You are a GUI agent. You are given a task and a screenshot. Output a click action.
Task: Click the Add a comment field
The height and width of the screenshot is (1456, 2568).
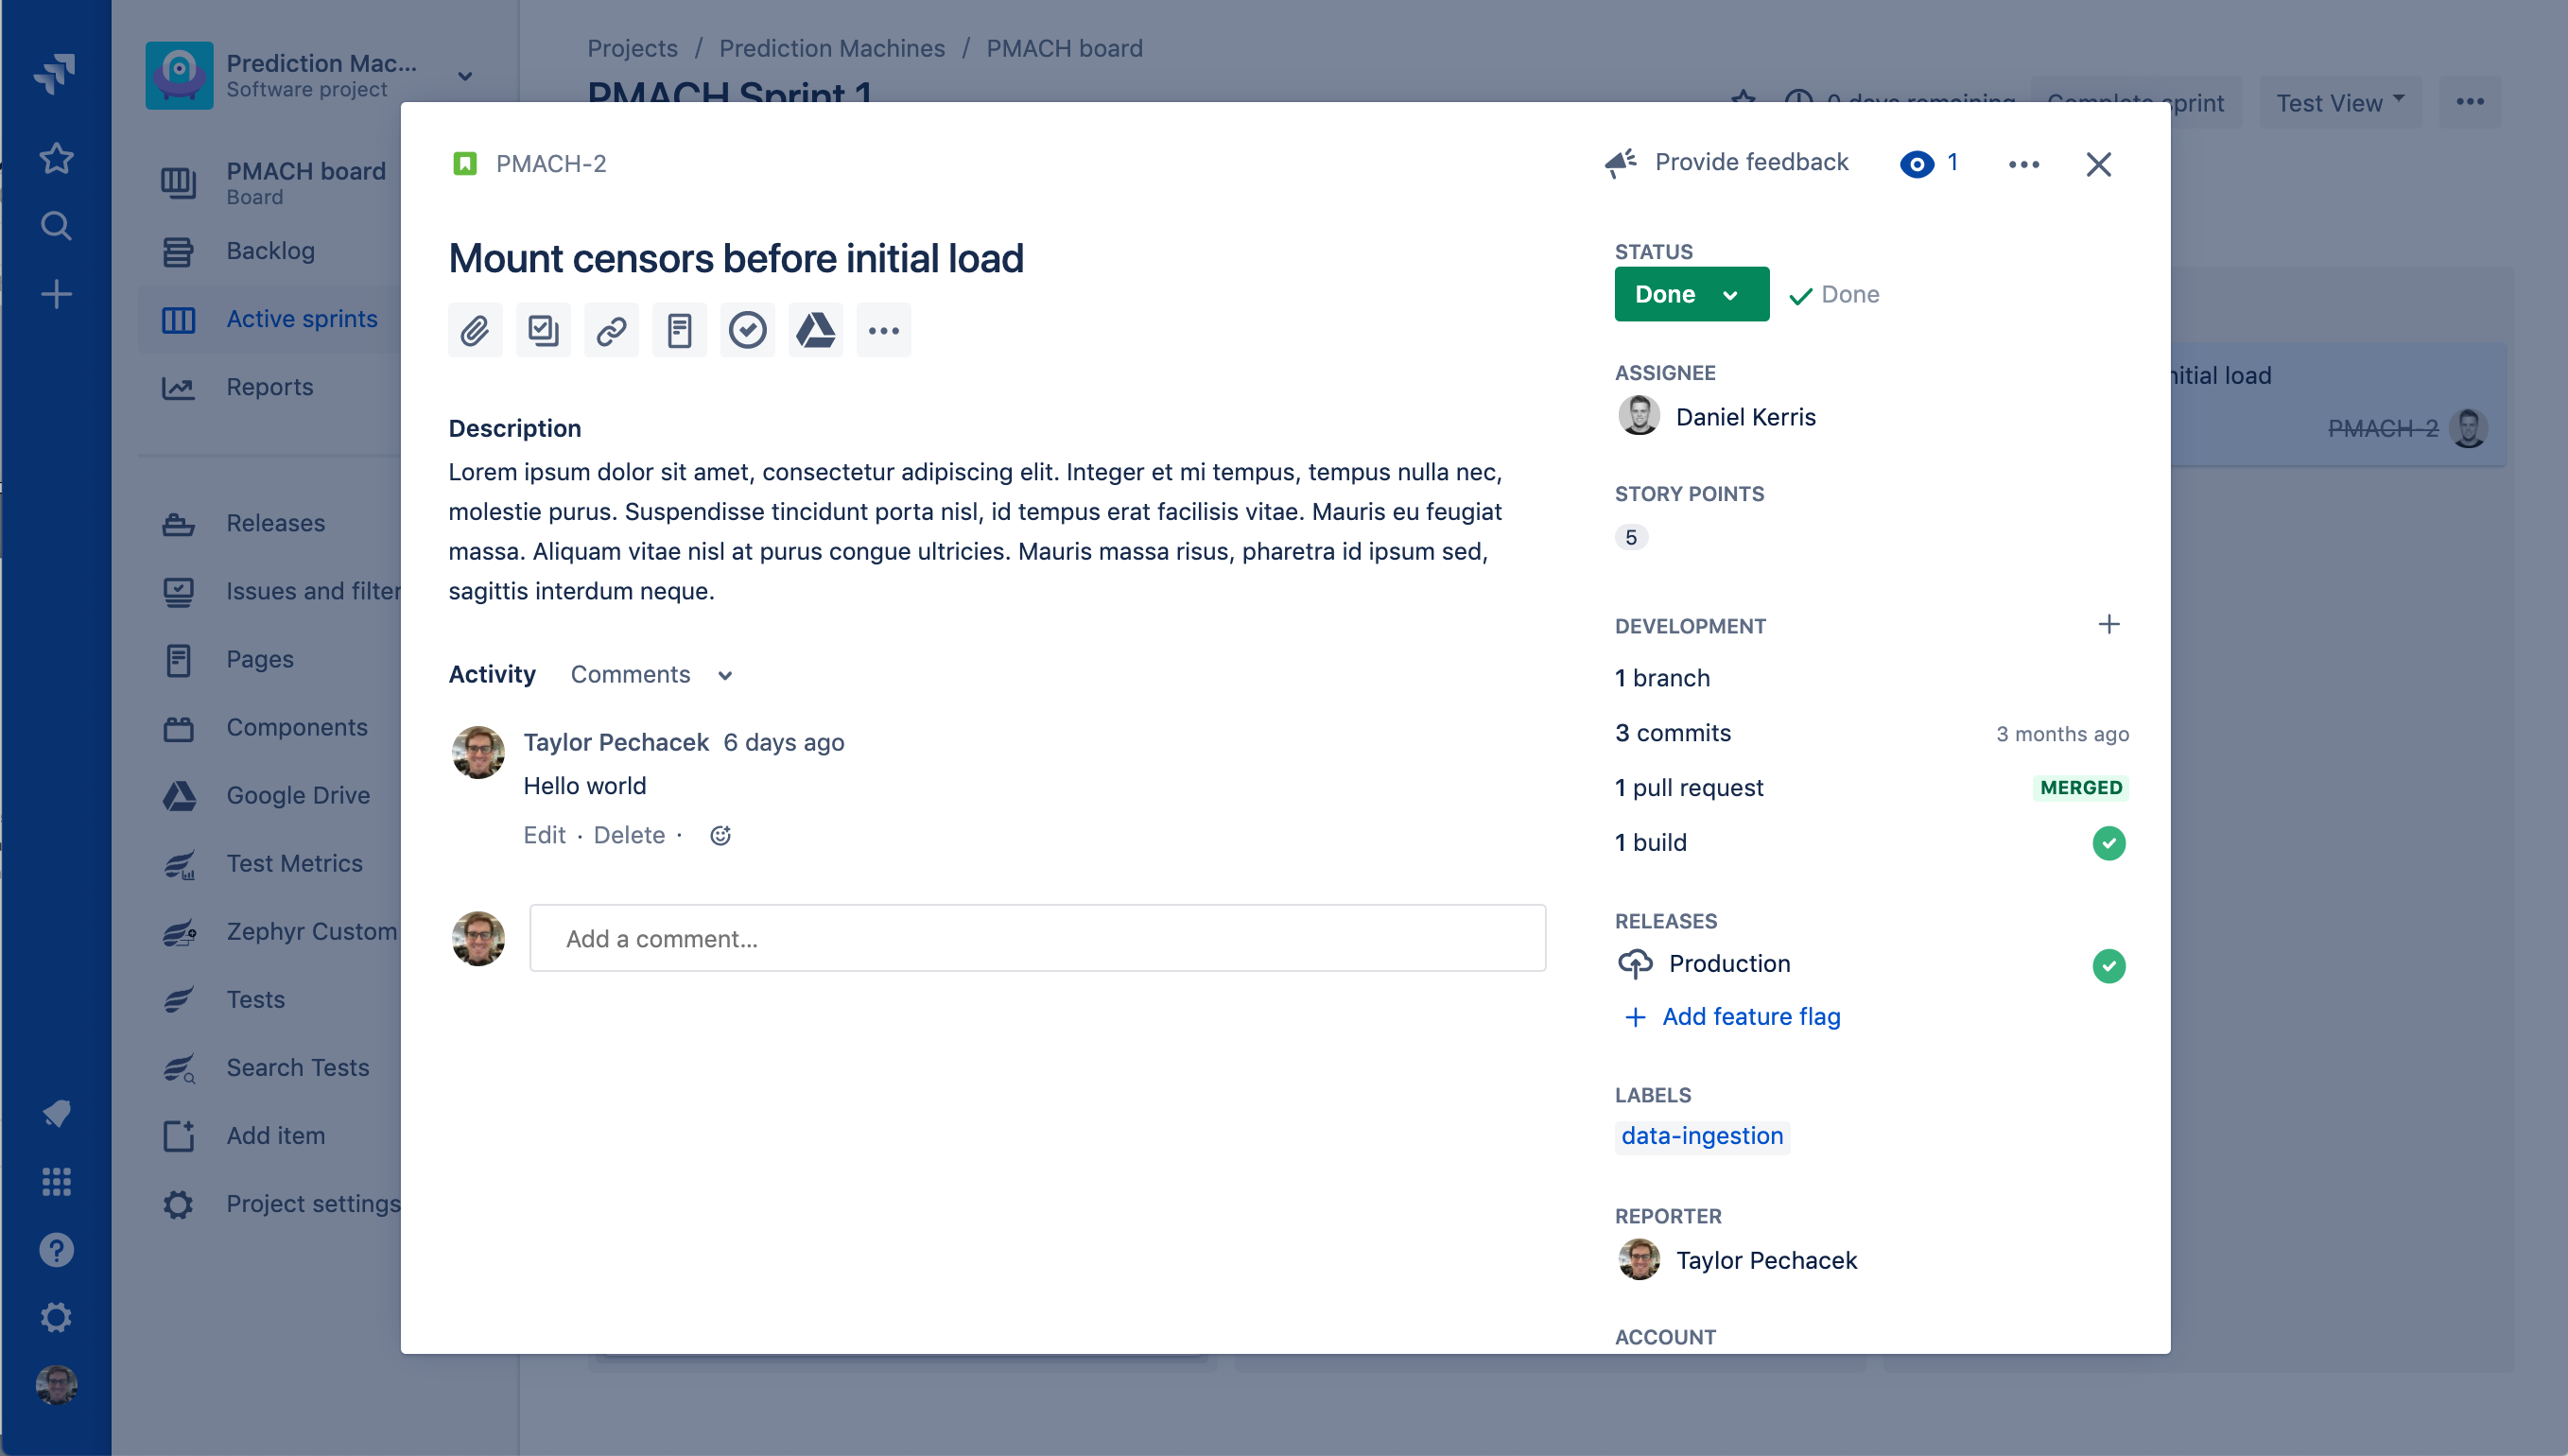point(1037,939)
